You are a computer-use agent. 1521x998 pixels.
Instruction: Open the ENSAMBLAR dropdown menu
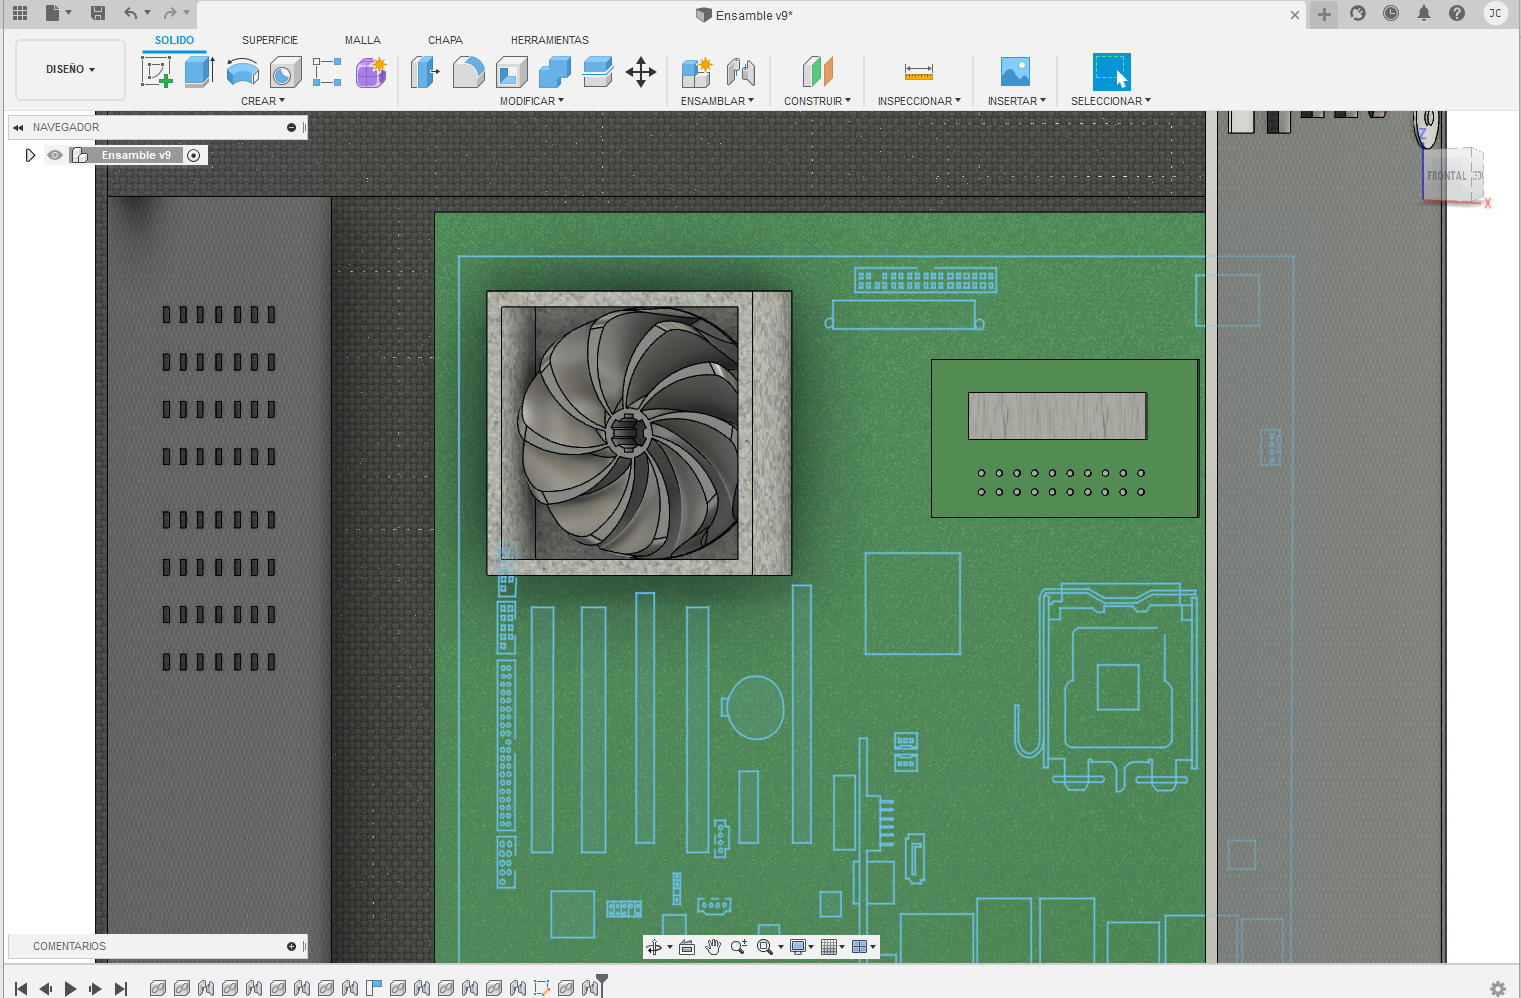point(717,101)
